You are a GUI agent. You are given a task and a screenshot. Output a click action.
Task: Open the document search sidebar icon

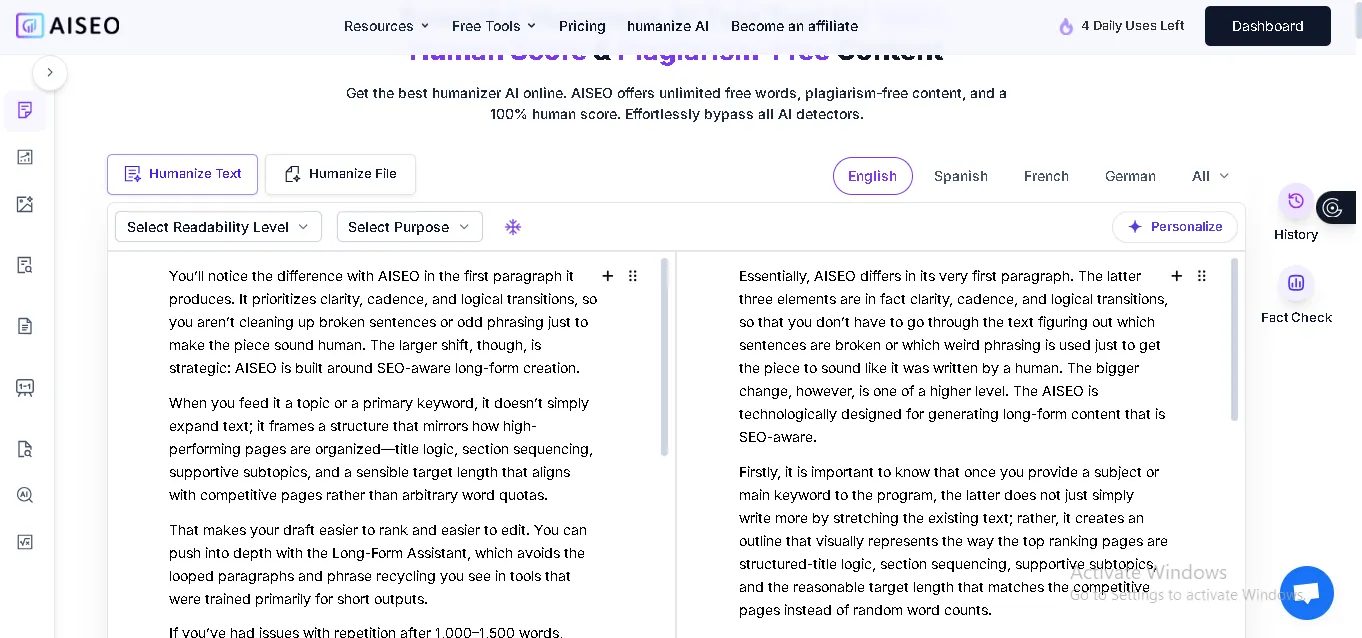point(25,265)
